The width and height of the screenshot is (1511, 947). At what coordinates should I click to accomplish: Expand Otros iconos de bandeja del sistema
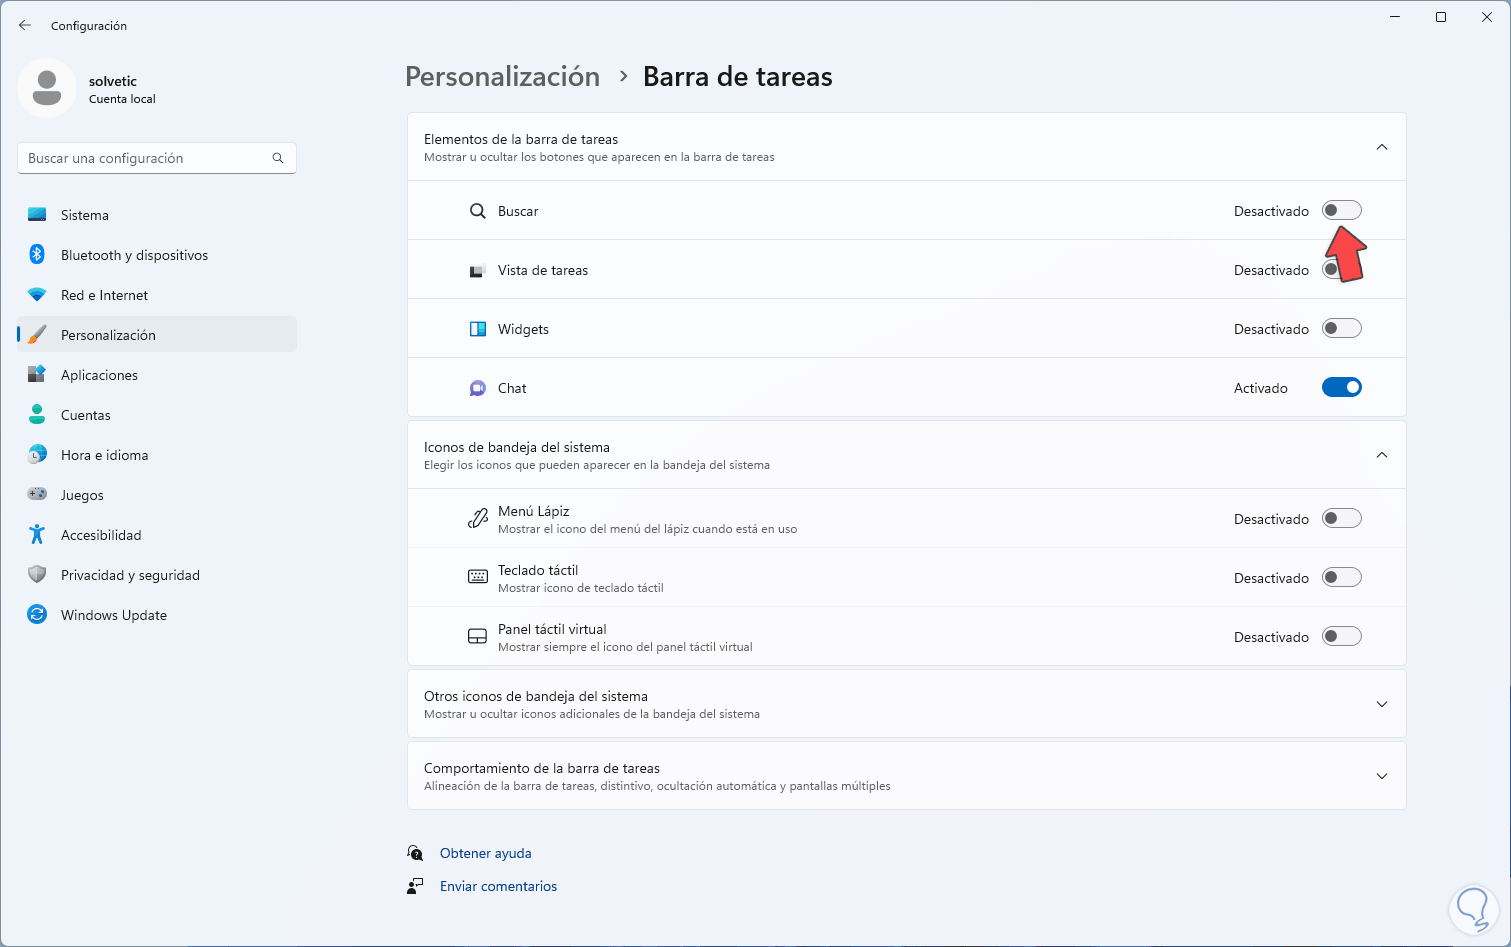1381,704
